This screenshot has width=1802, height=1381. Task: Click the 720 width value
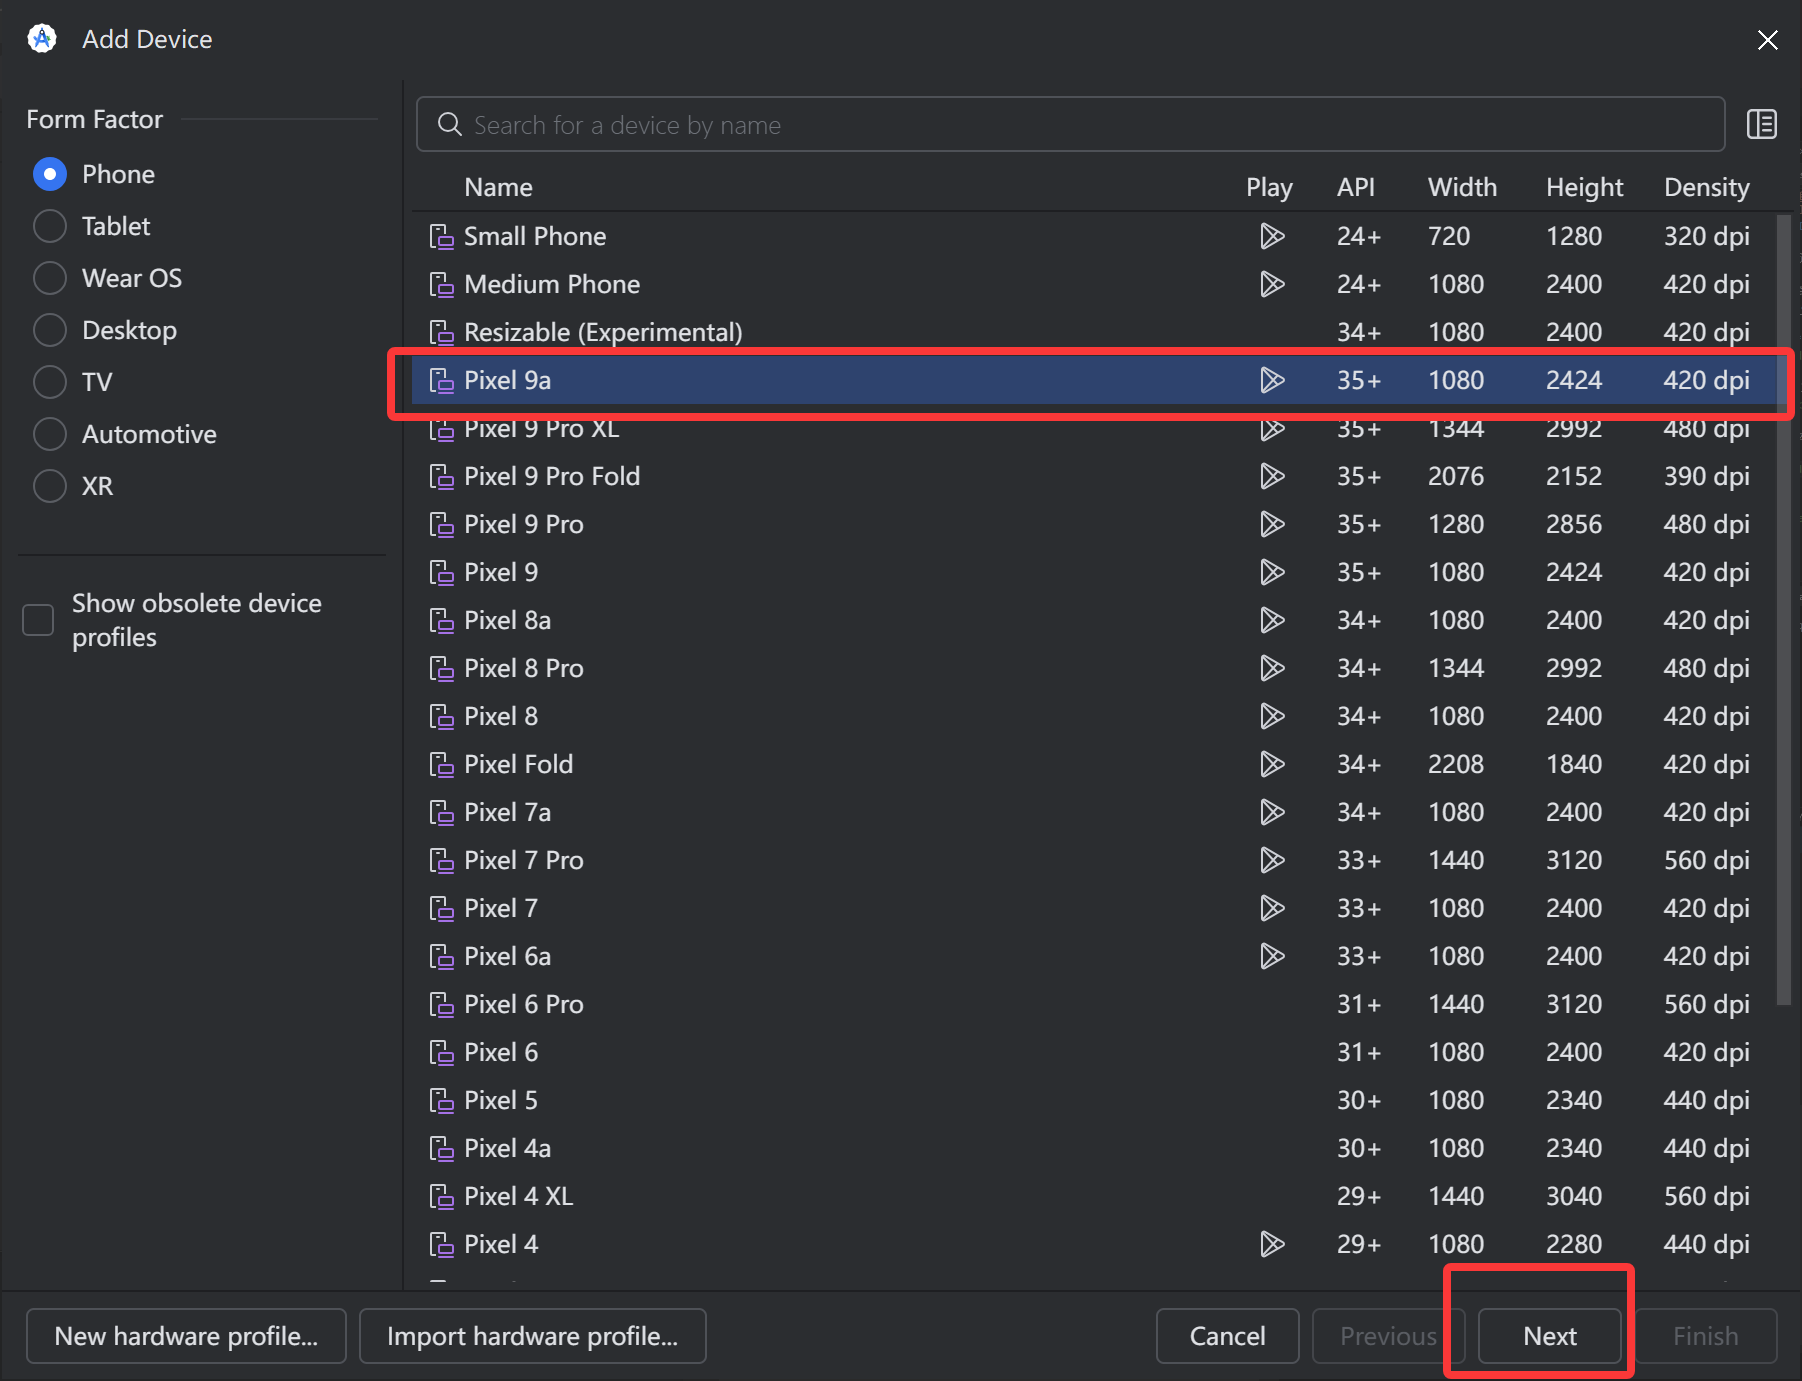[1449, 236]
